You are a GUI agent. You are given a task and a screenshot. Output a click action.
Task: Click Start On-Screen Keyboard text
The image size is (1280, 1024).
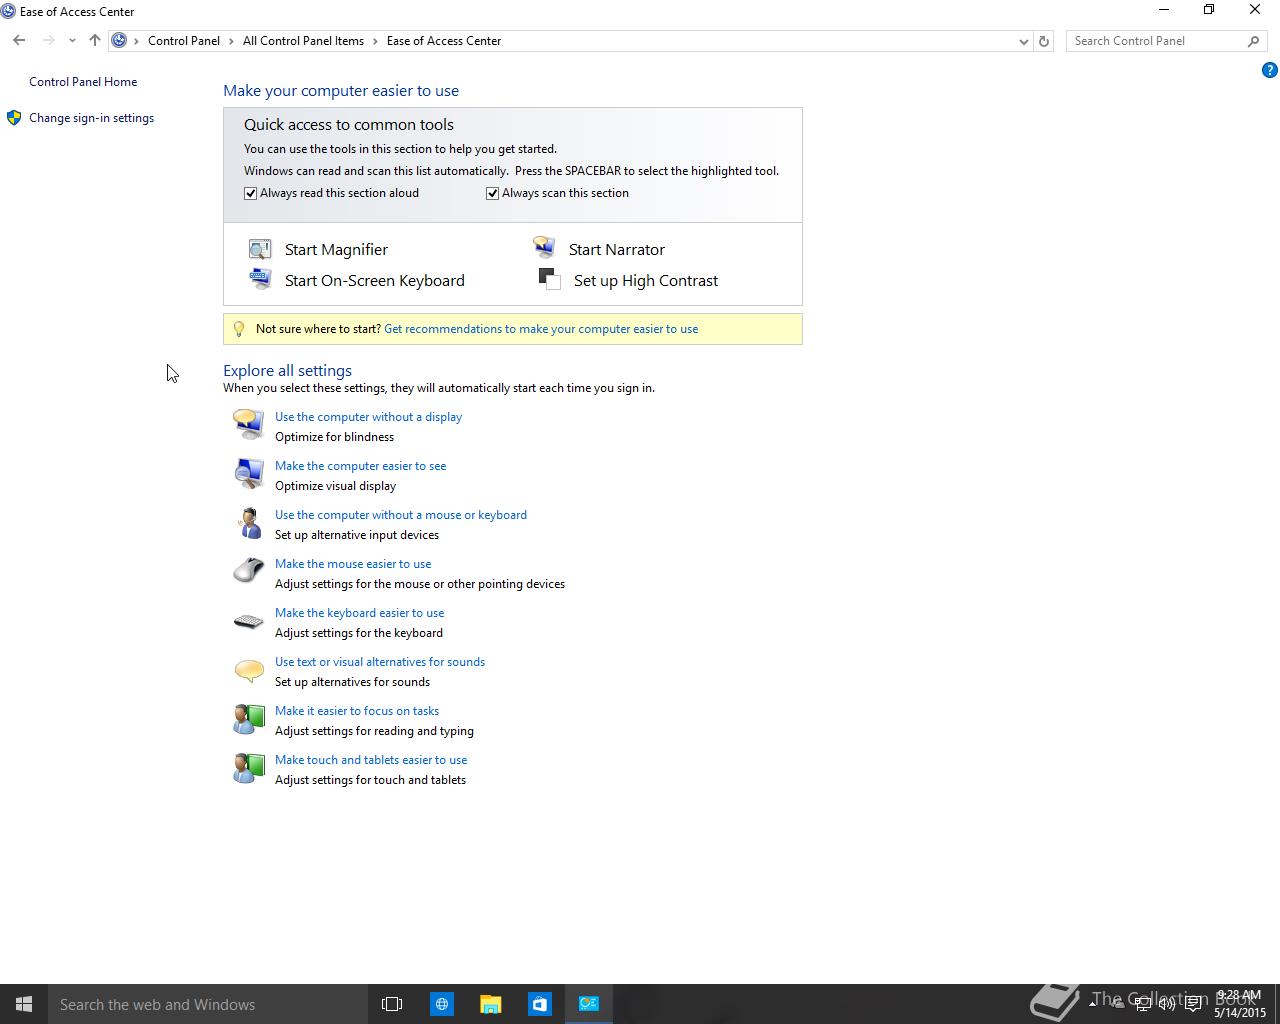coord(375,281)
